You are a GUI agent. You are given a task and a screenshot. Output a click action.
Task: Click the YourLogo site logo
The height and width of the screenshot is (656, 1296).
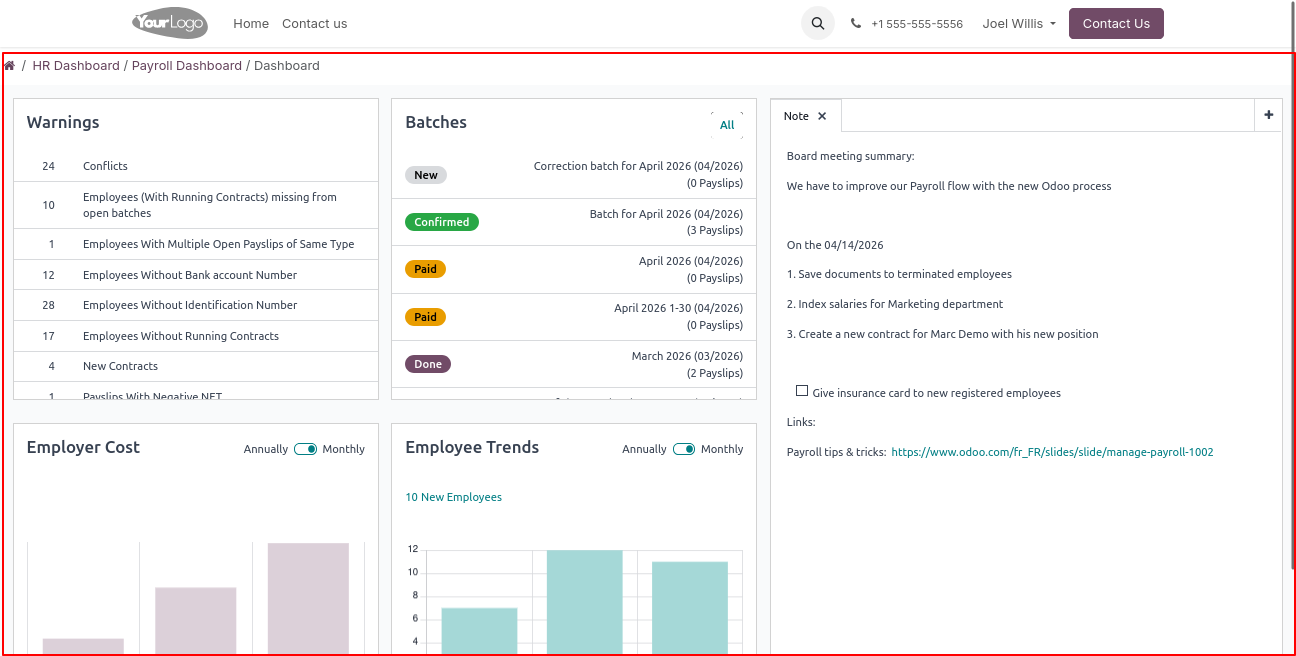(169, 23)
